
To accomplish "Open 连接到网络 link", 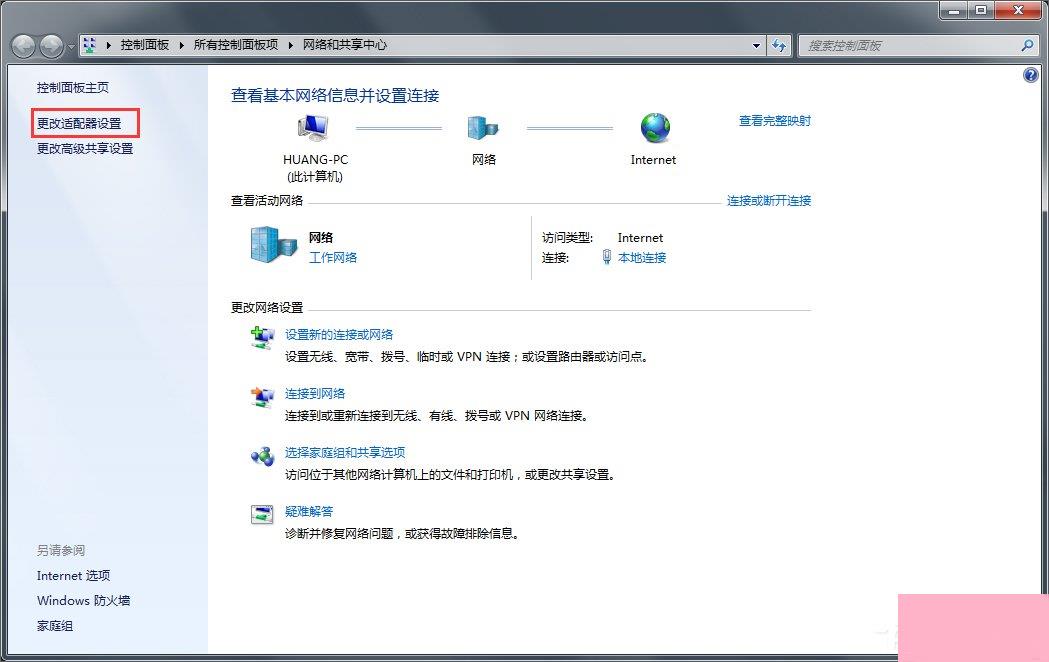I will pos(315,393).
